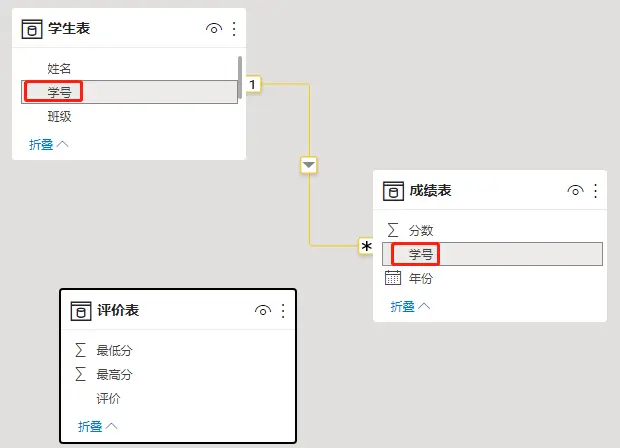Click the 评价表 table icon
This screenshot has width=620, height=448.
coord(81,311)
